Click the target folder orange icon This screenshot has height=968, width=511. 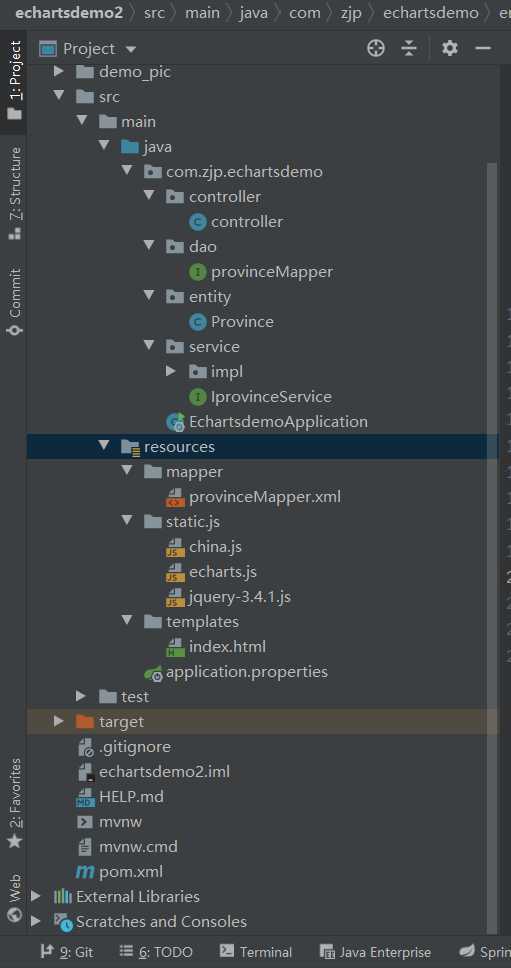(85, 721)
